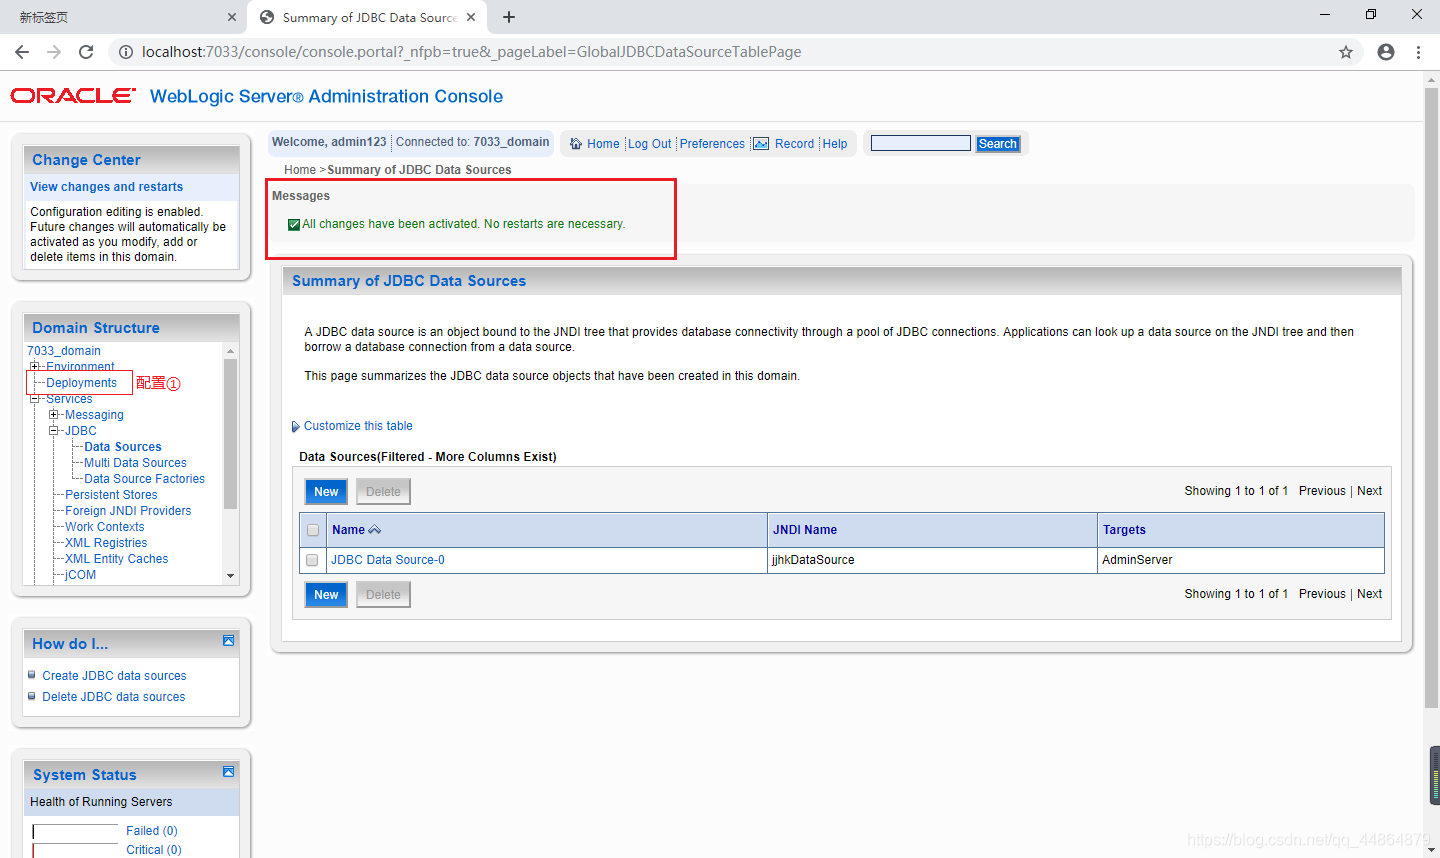The image size is (1440, 858).
Task: Open the Chrome three-dot menu
Action: (1418, 52)
